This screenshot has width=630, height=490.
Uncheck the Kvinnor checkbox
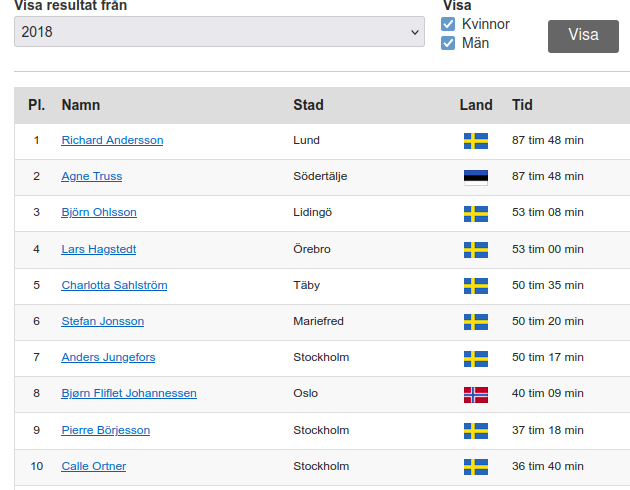click(449, 24)
